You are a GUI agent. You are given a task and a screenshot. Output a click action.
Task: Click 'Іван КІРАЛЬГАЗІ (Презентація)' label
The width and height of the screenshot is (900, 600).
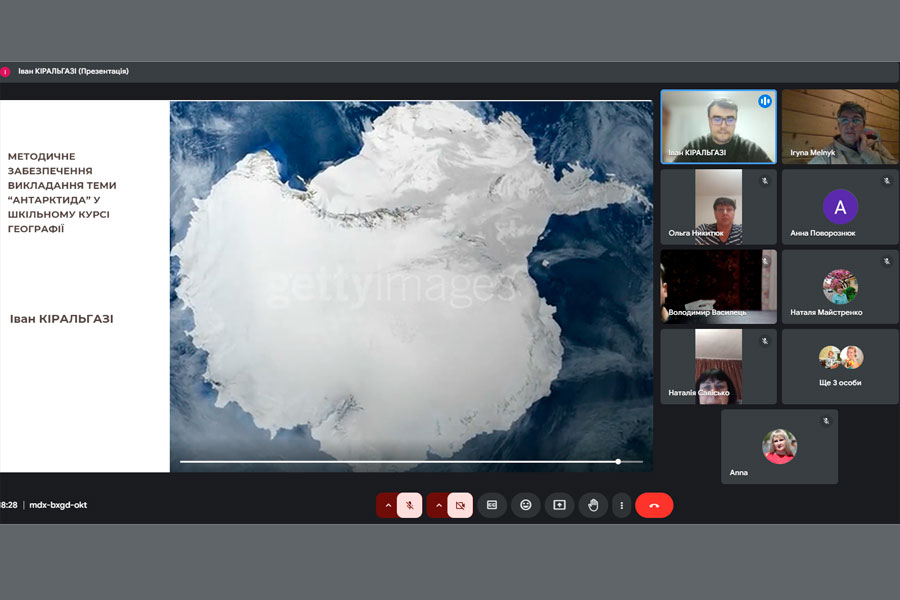(73, 71)
